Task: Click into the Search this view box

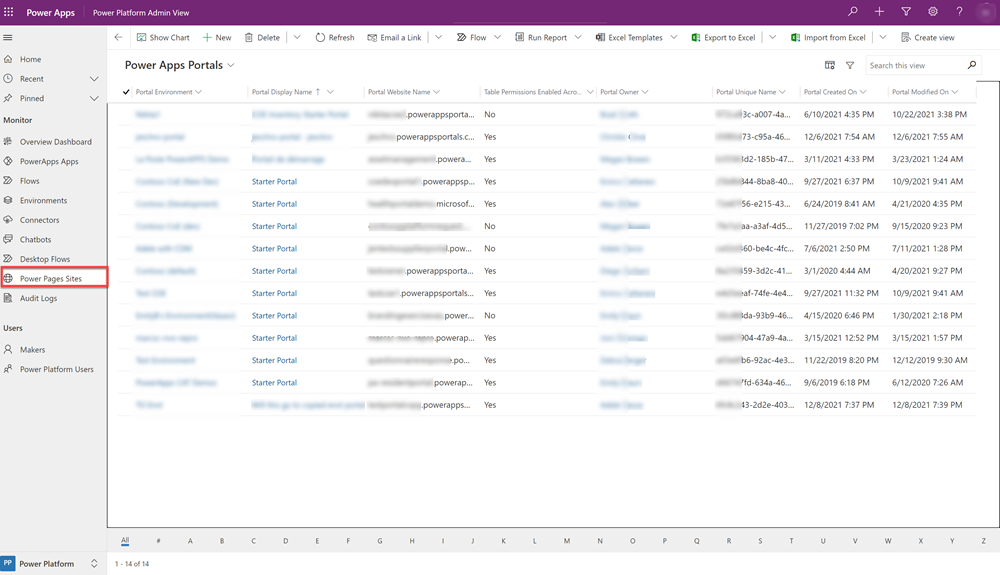Action: [916, 65]
